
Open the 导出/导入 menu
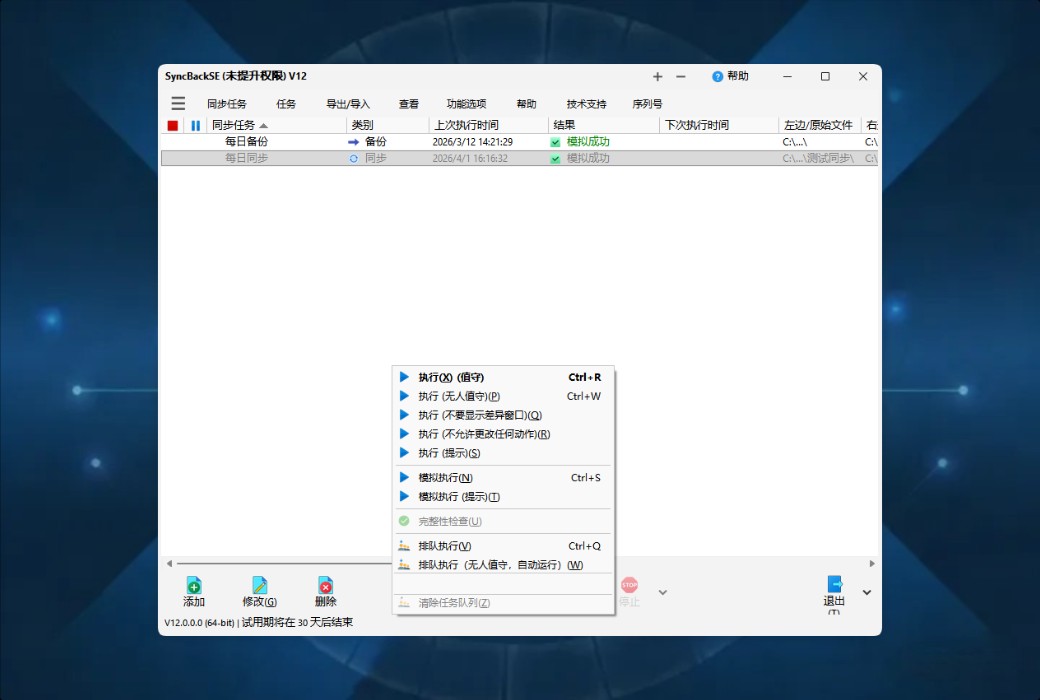346,103
